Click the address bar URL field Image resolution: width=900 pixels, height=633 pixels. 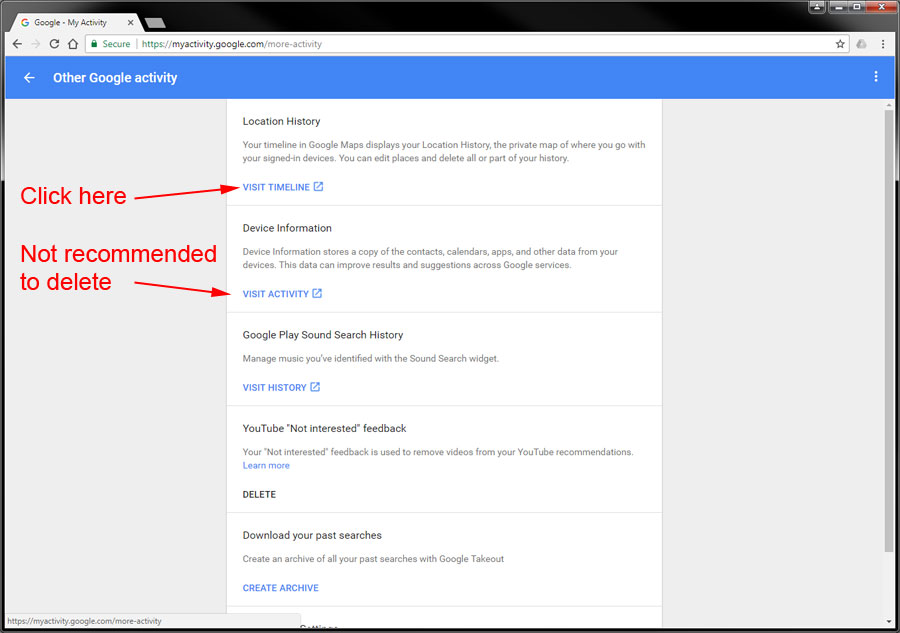coord(467,44)
